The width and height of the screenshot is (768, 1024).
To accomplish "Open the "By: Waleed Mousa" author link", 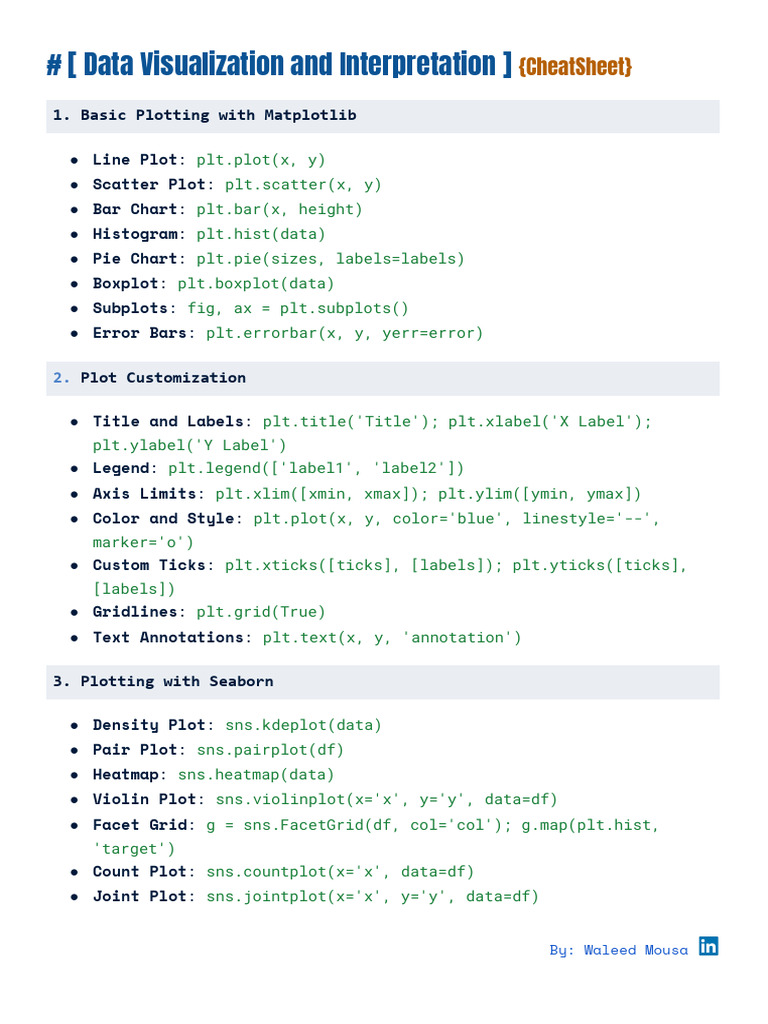I will (x=618, y=950).
